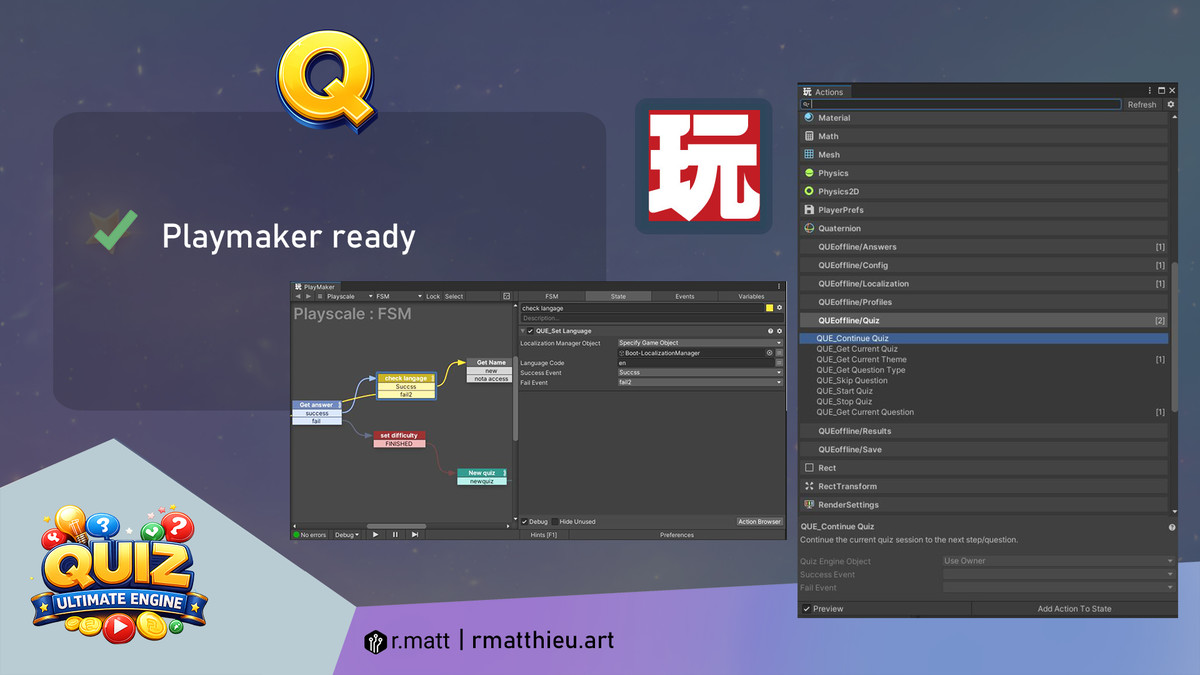1200x675 pixels.
Task: Select the Actions window tab
Action: pos(824,92)
